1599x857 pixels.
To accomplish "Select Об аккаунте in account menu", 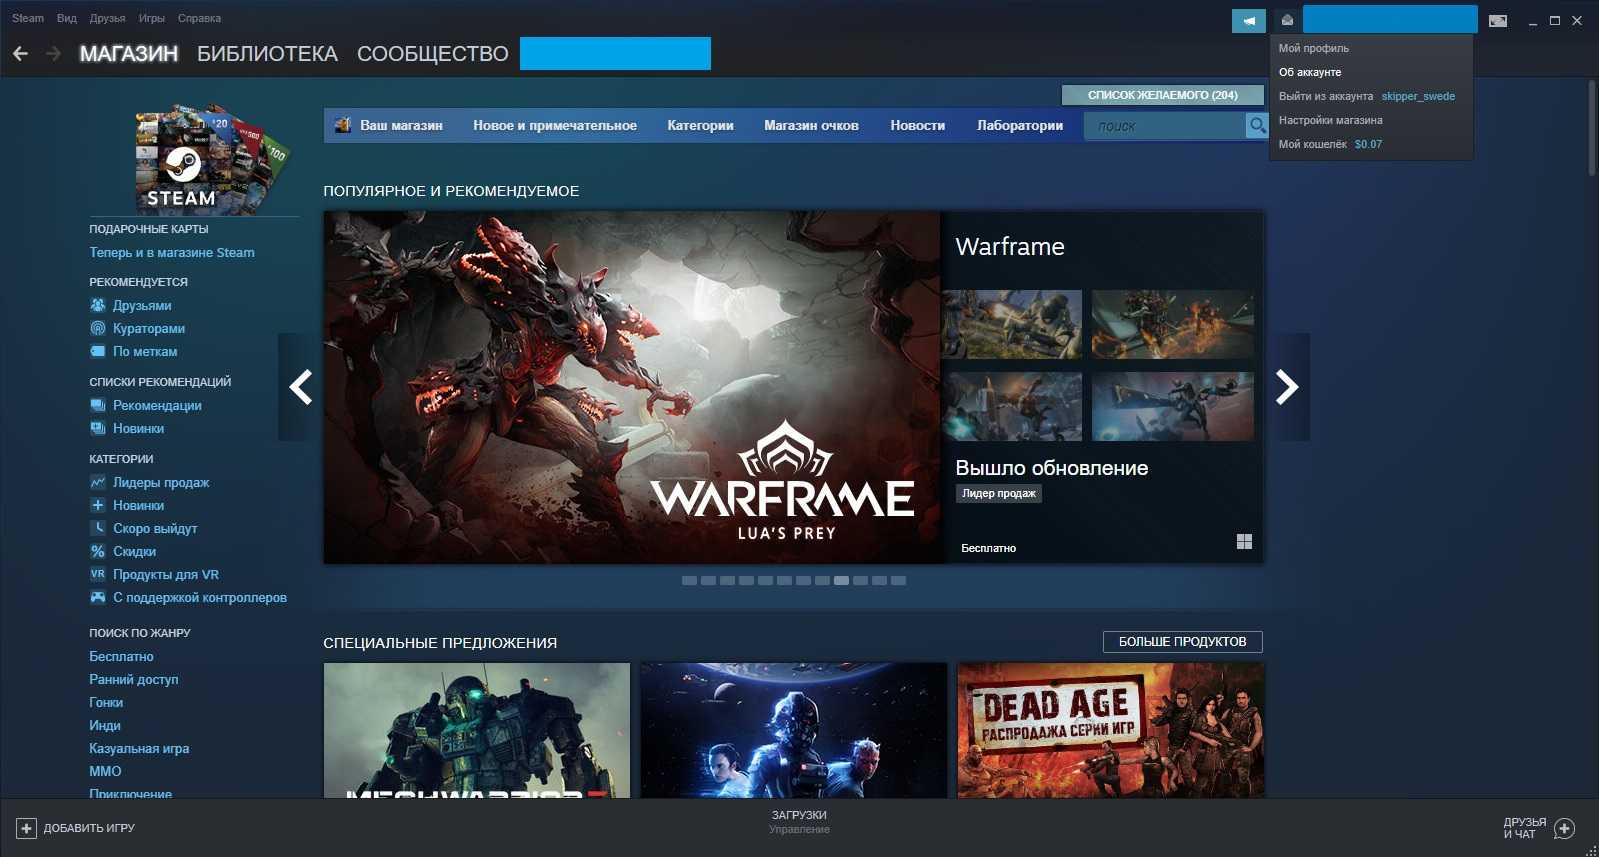I will [x=1310, y=72].
